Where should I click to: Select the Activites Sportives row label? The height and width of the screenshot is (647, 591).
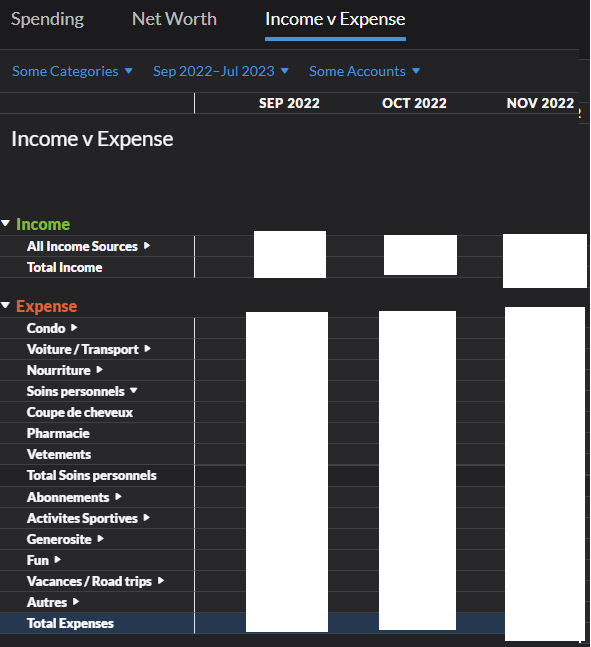[82, 518]
